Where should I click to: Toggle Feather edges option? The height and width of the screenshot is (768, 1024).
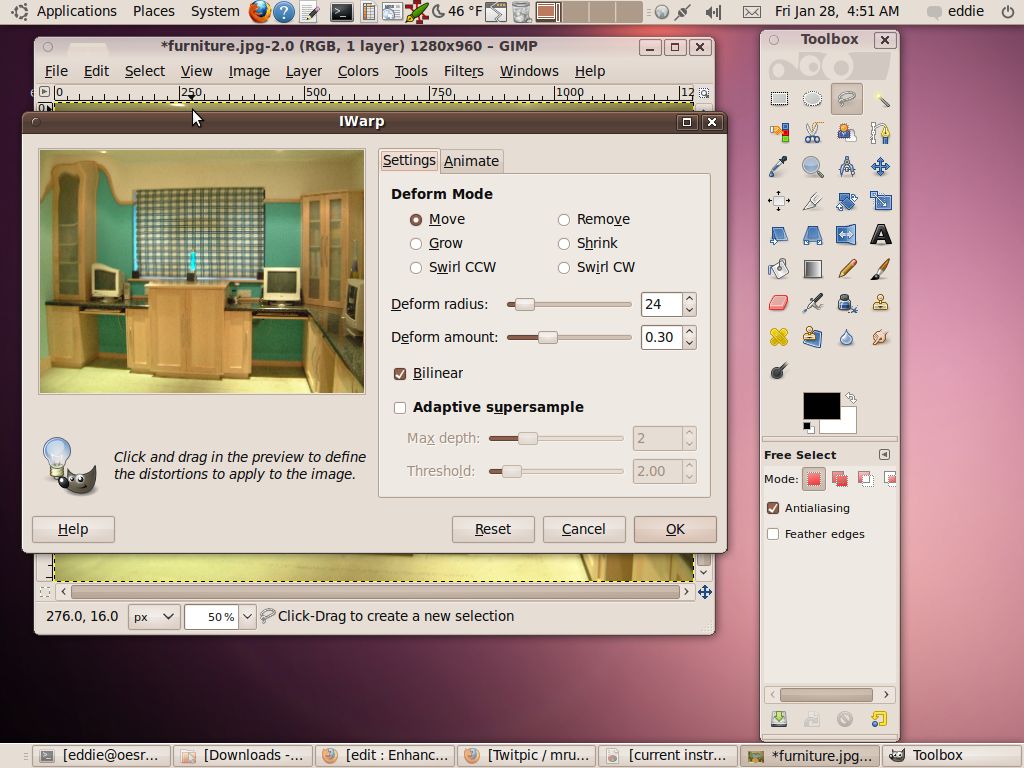(x=773, y=534)
